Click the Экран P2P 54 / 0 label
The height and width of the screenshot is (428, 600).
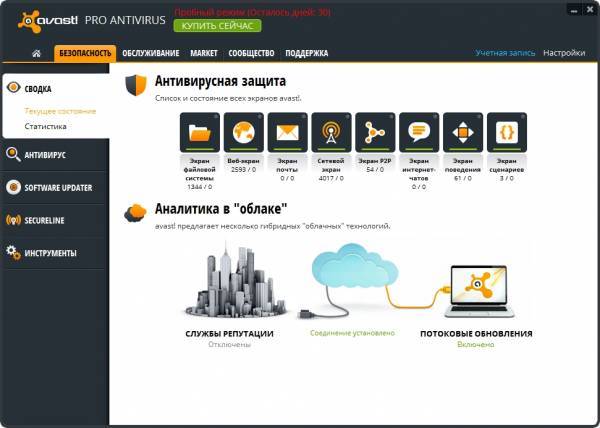click(x=375, y=165)
